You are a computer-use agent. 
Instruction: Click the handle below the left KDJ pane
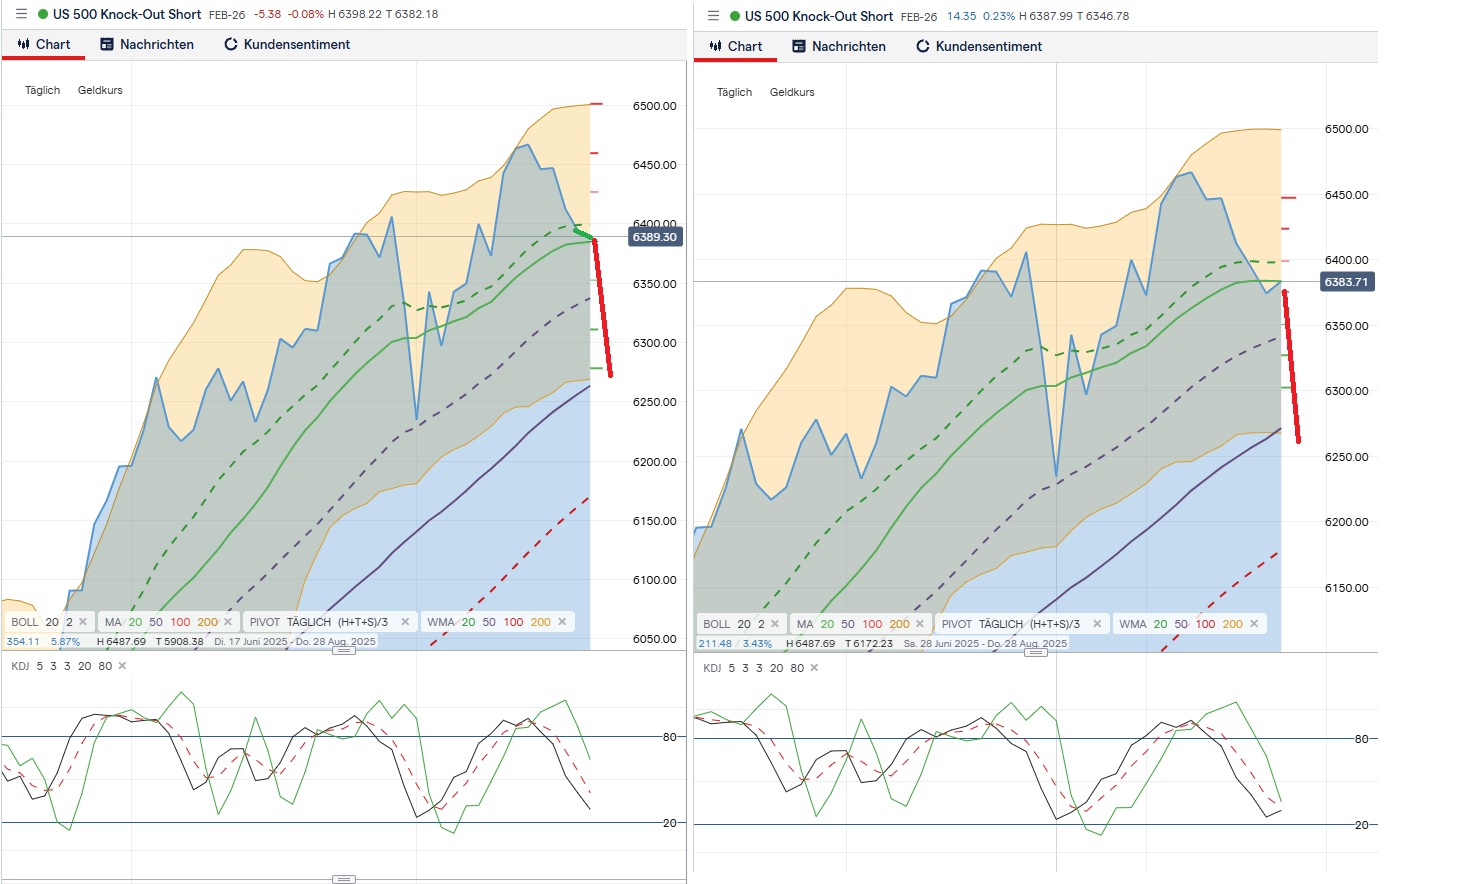(344, 879)
